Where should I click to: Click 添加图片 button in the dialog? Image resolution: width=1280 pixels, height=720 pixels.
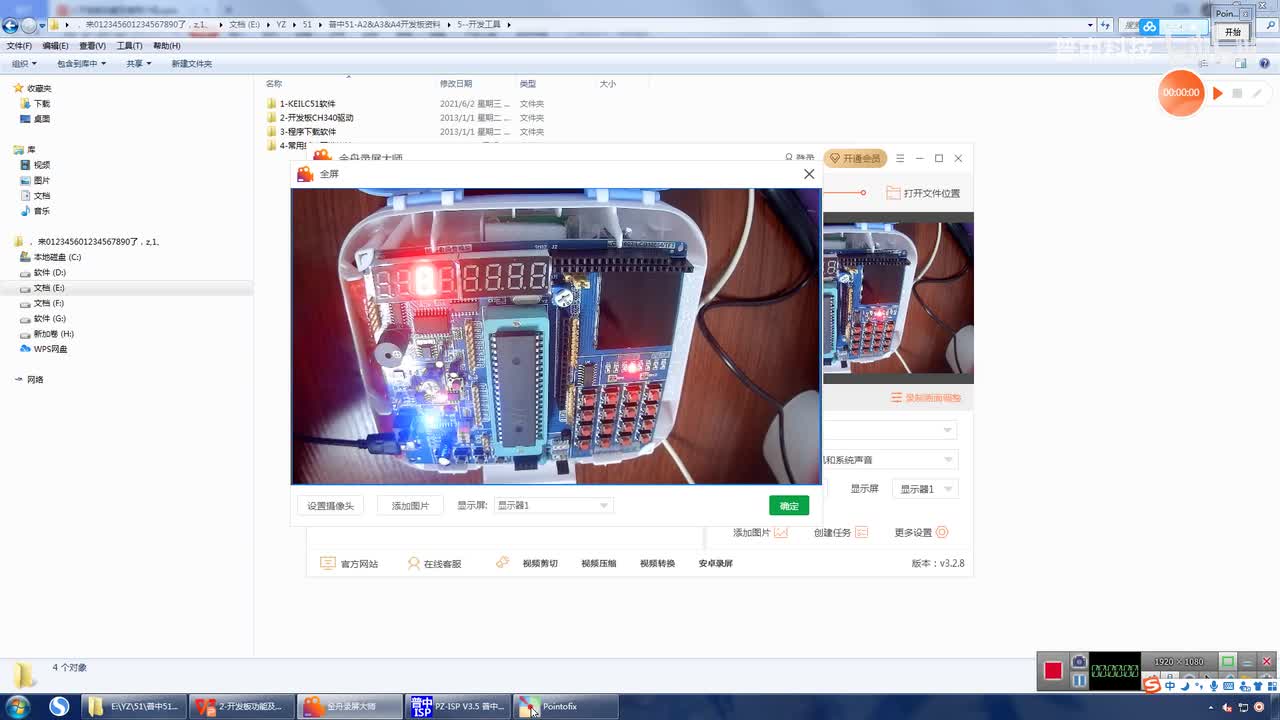(410, 506)
